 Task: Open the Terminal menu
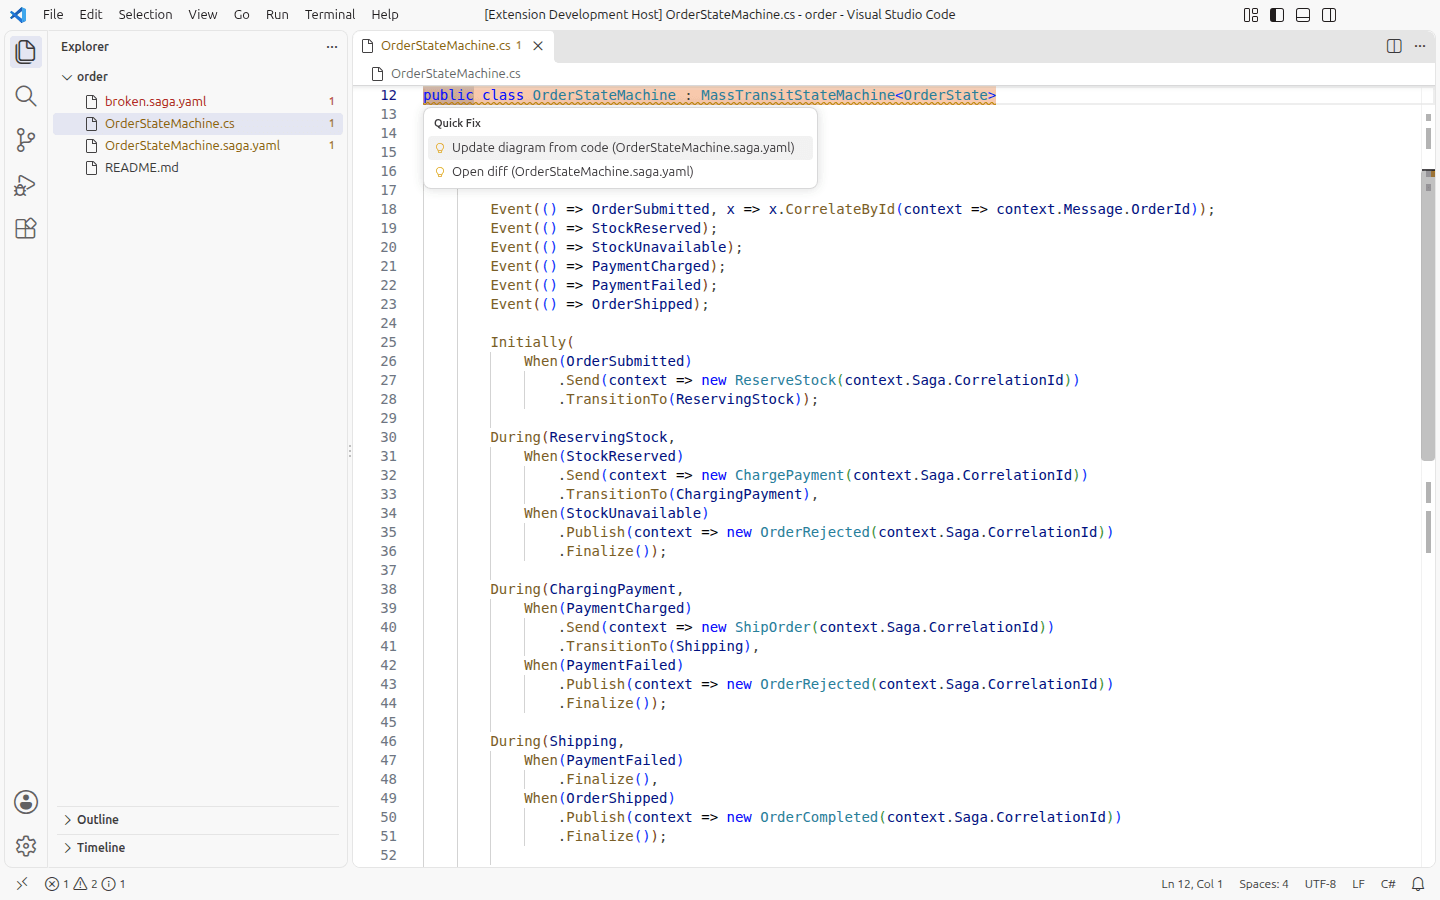tap(330, 15)
